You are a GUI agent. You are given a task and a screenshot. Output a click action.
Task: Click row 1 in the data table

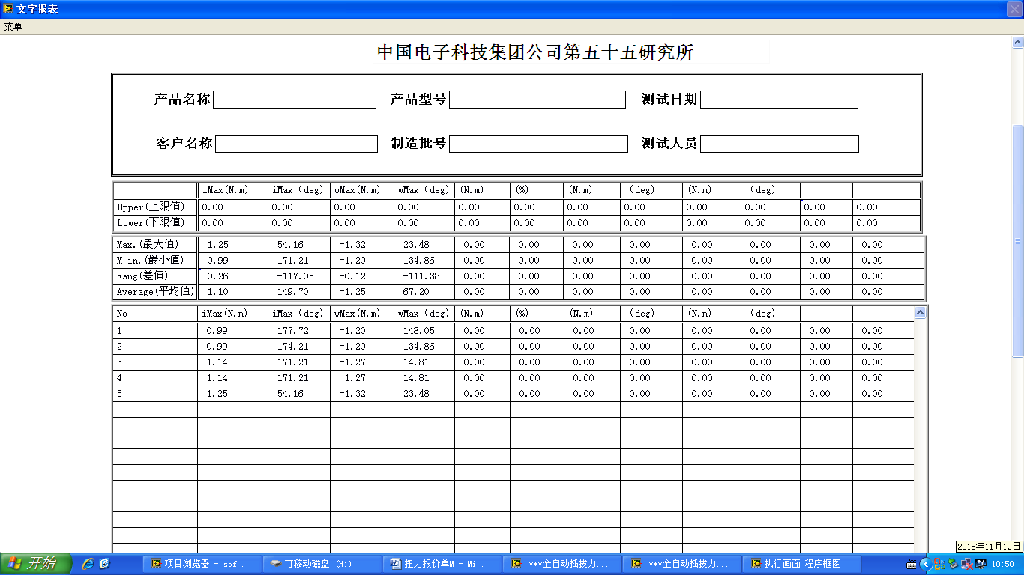[x=513, y=331]
